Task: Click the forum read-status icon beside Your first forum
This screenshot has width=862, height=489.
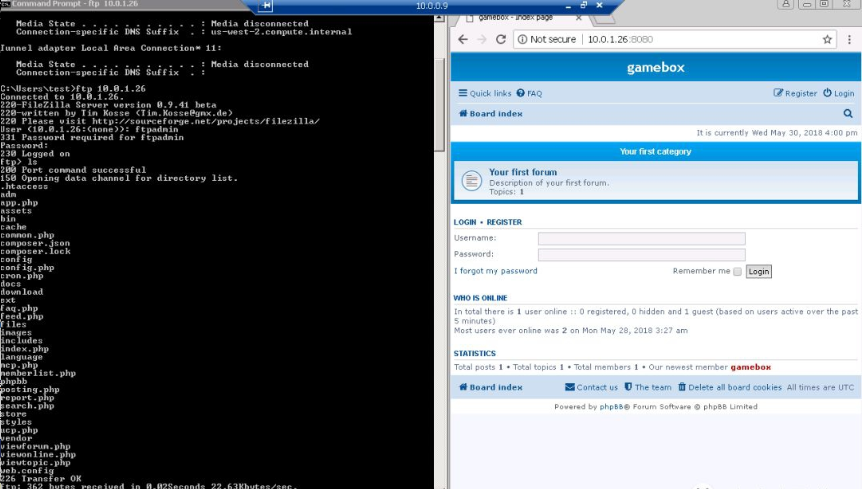Action: pos(472,180)
